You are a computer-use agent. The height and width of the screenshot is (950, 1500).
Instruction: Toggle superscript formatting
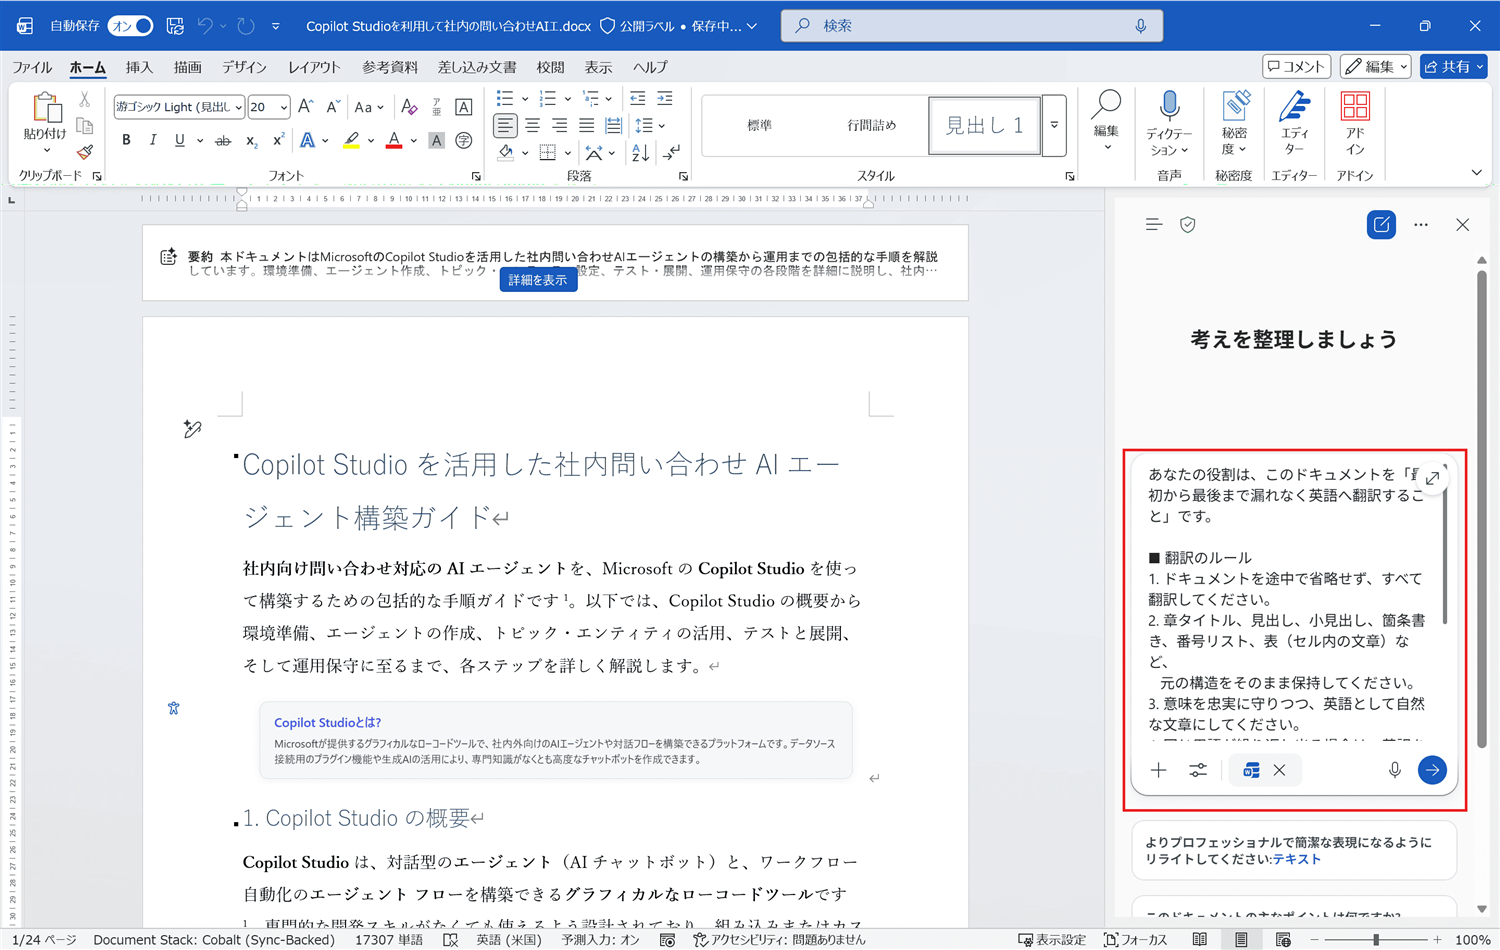click(278, 141)
